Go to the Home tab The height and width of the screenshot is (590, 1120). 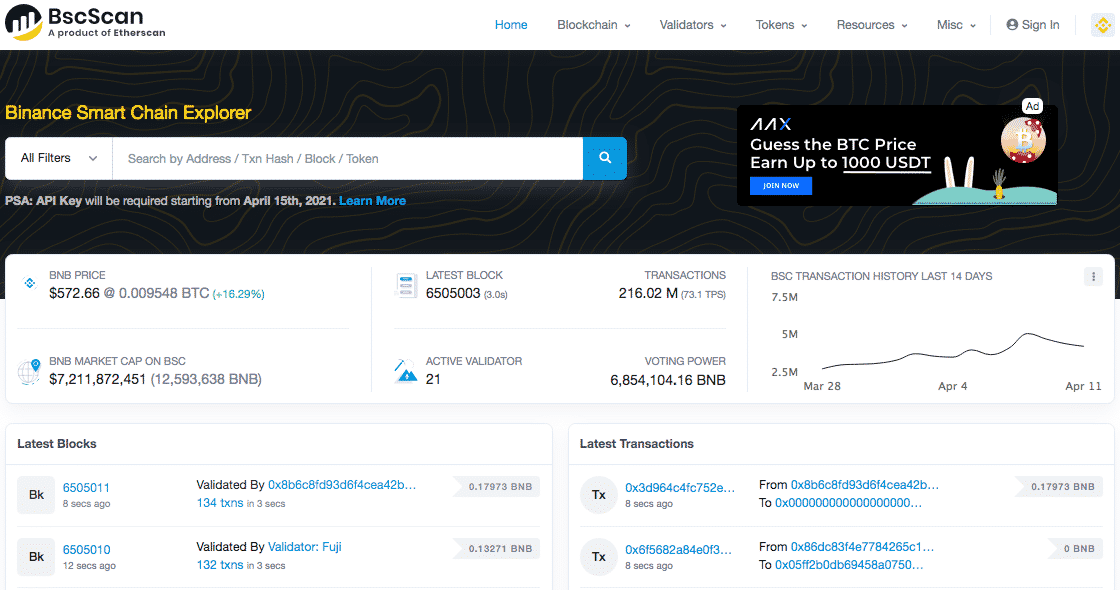511,25
